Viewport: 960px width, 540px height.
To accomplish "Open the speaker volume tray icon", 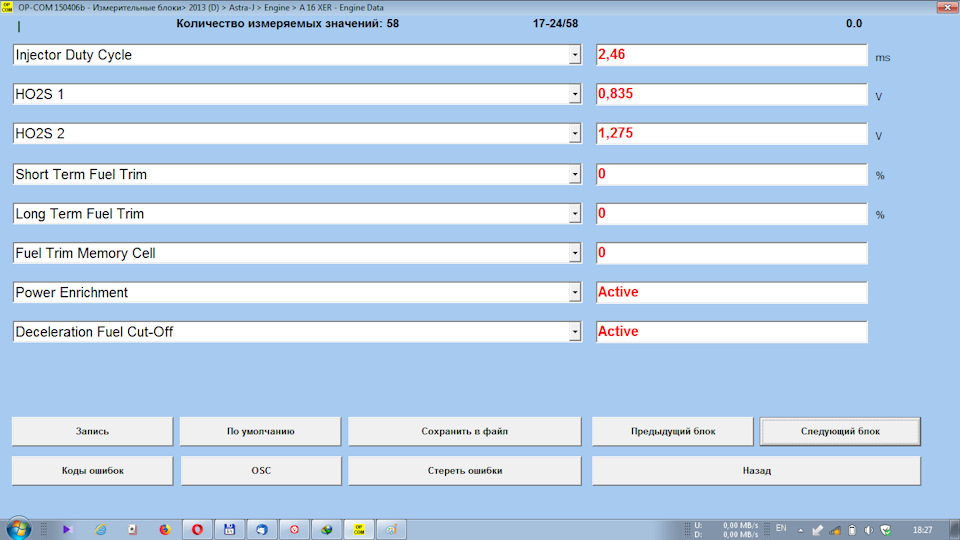I will tap(868, 530).
